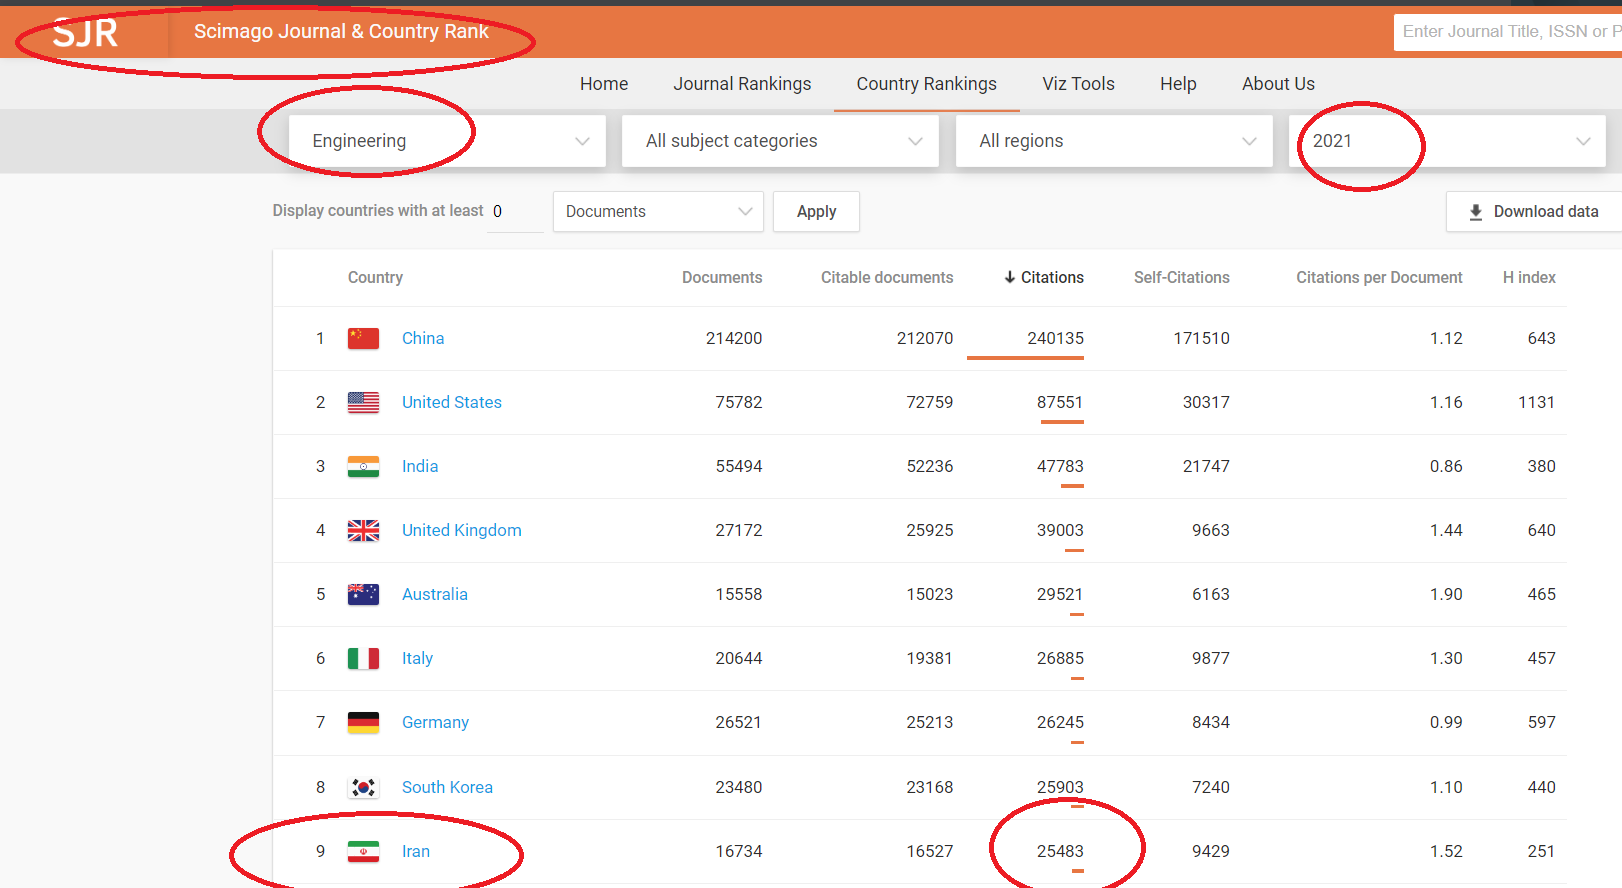Click the Download data button
The image size is (1622, 888).
tap(1533, 211)
